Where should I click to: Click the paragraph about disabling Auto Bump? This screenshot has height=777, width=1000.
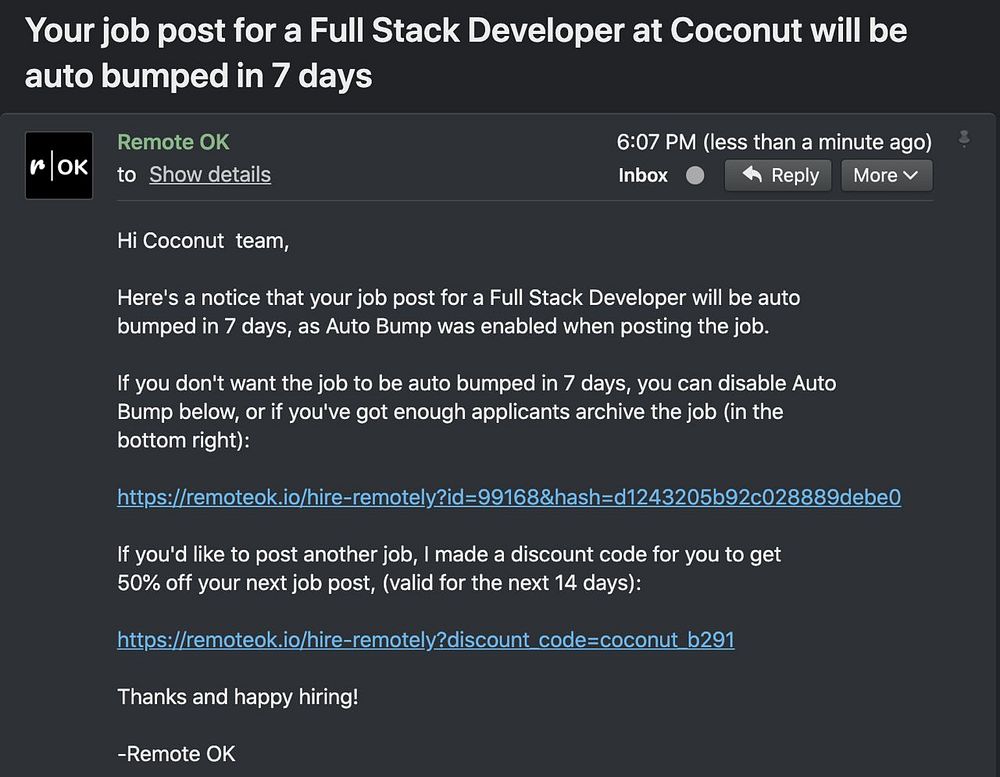point(476,411)
